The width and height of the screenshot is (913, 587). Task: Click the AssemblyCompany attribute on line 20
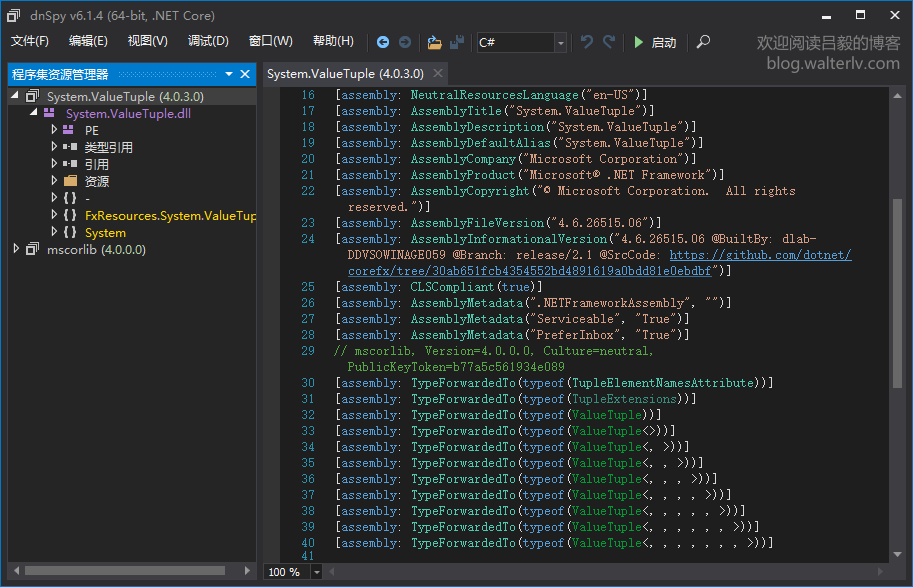click(x=463, y=158)
